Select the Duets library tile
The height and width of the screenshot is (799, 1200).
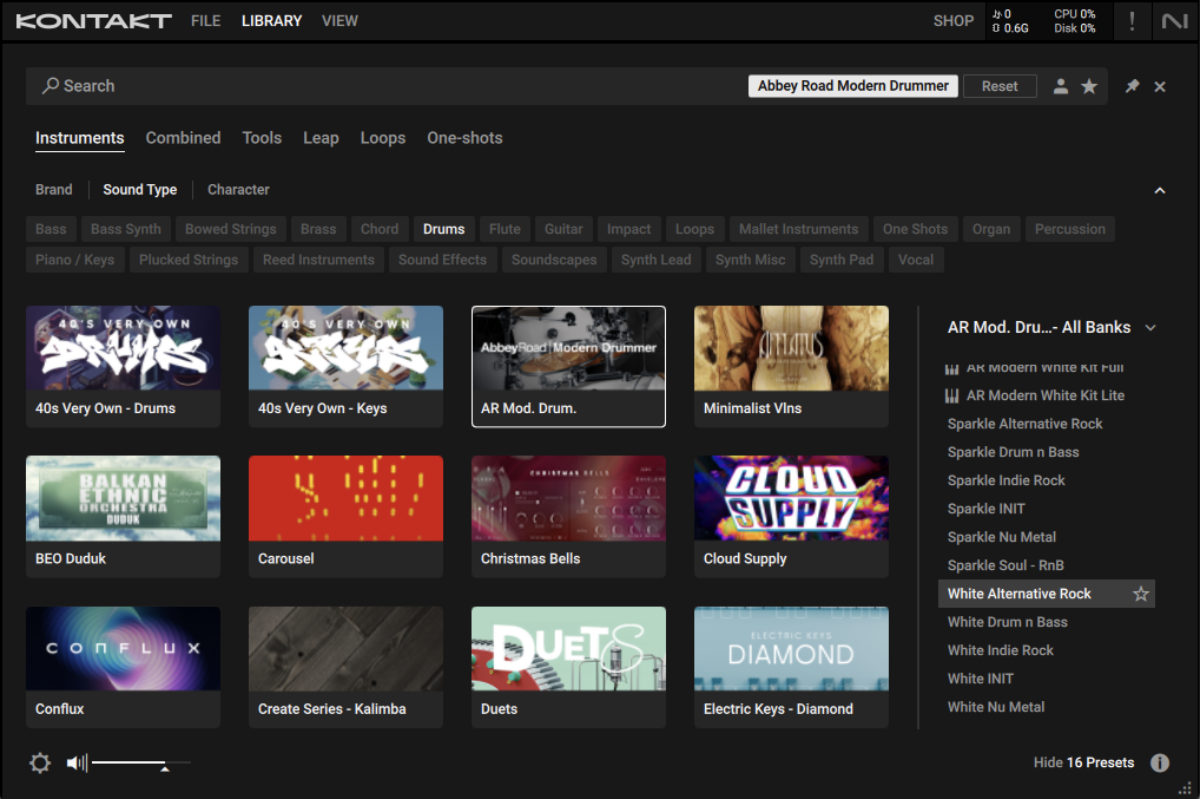click(568, 667)
